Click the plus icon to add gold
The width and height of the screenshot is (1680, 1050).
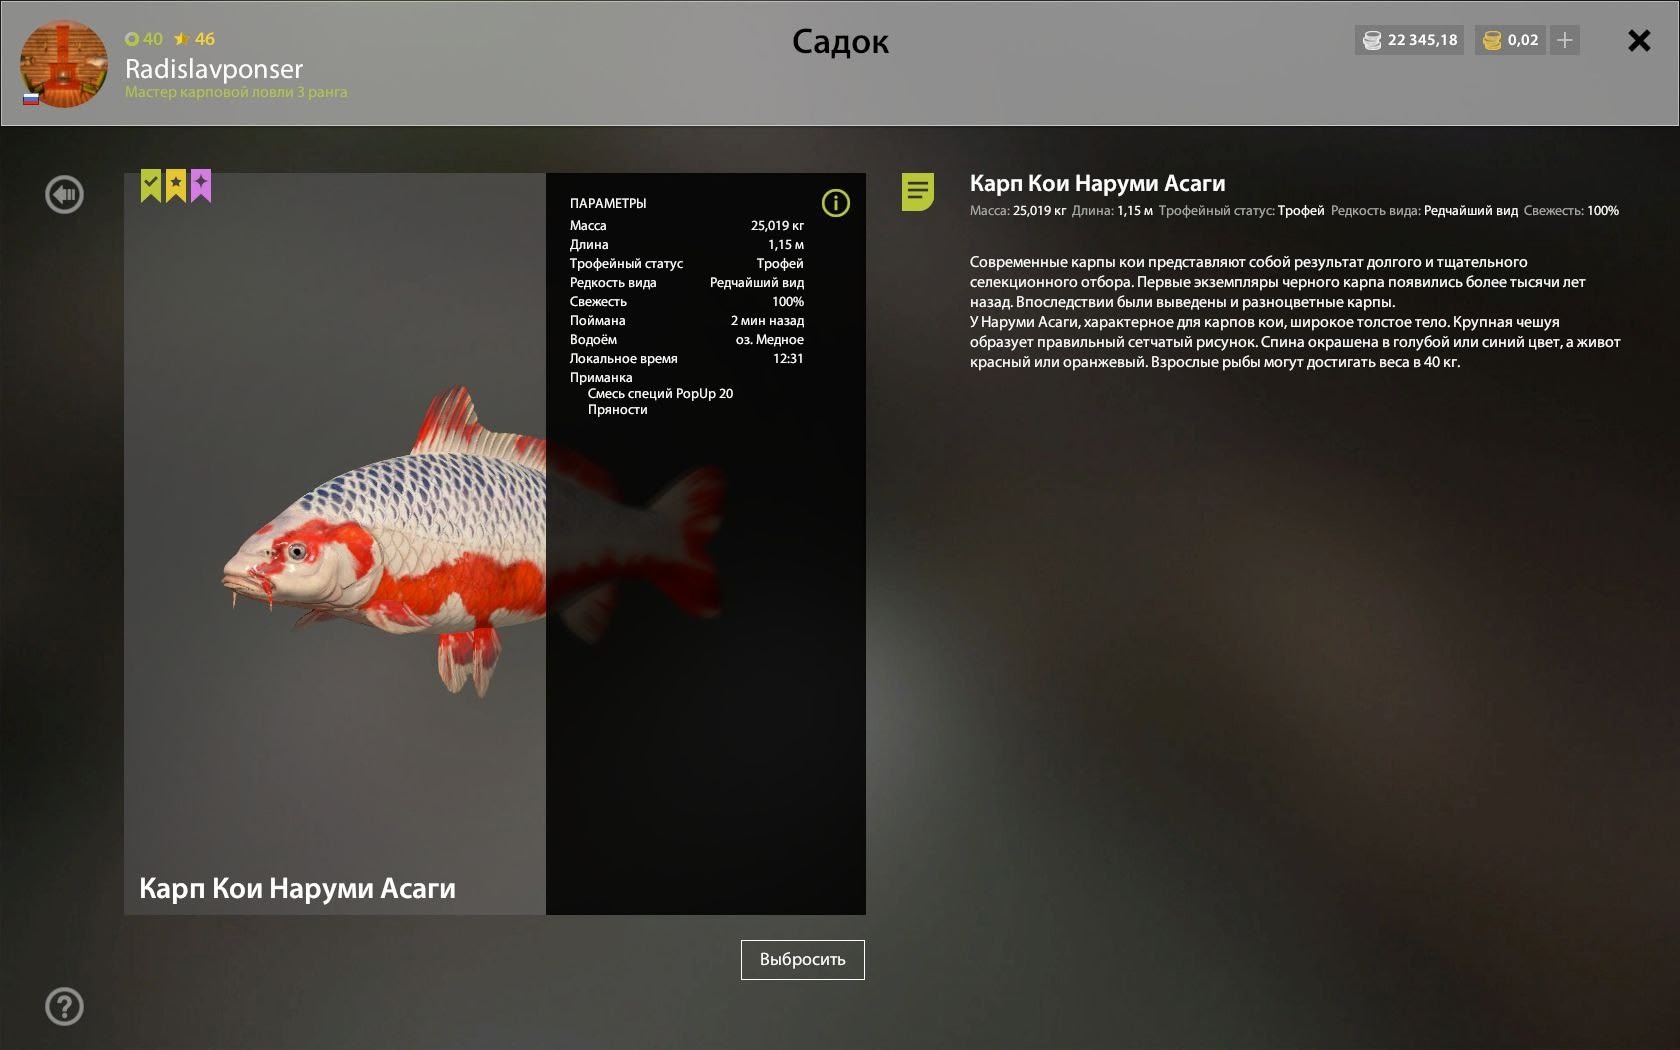coord(1565,40)
